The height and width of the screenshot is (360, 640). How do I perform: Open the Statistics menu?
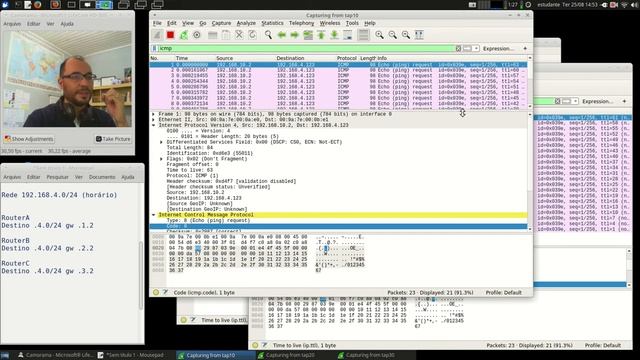(272, 23)
